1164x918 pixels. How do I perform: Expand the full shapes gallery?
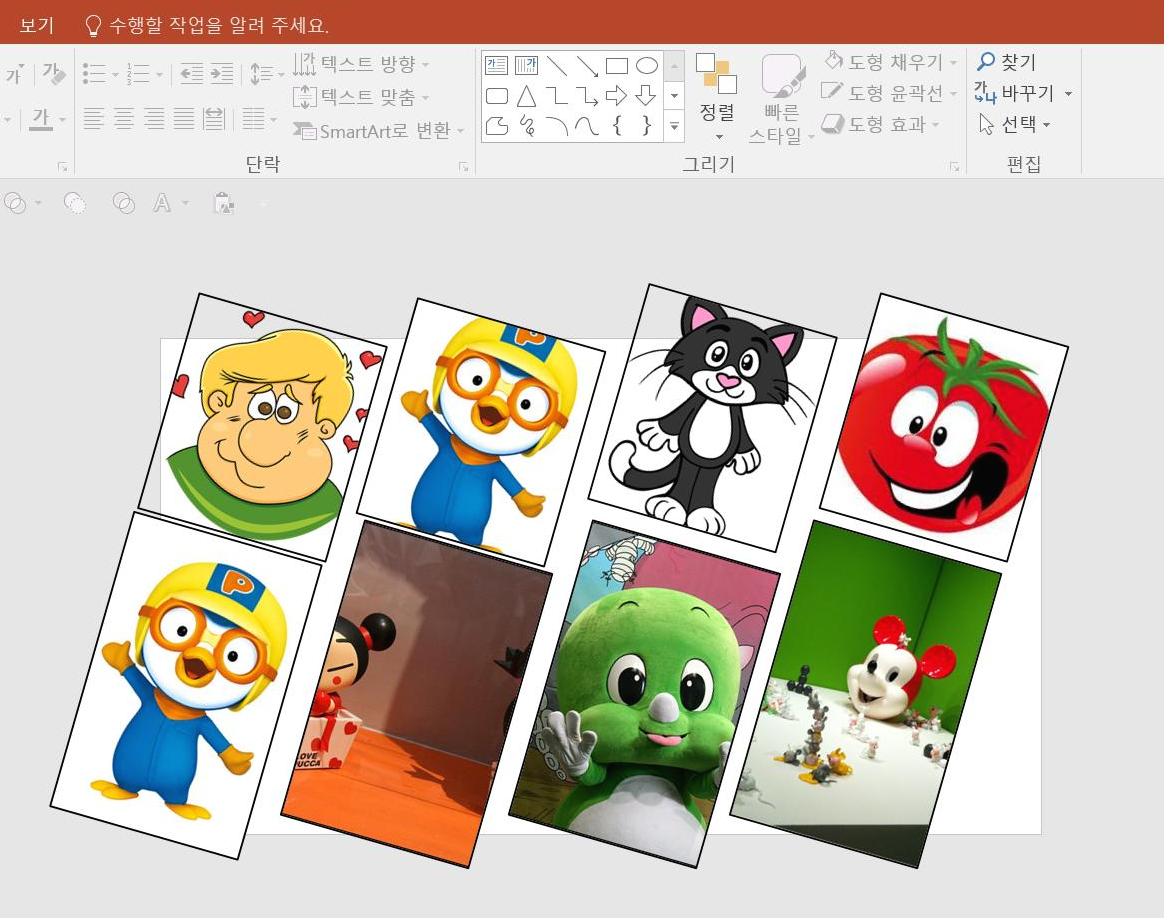[x=674, y=126]
